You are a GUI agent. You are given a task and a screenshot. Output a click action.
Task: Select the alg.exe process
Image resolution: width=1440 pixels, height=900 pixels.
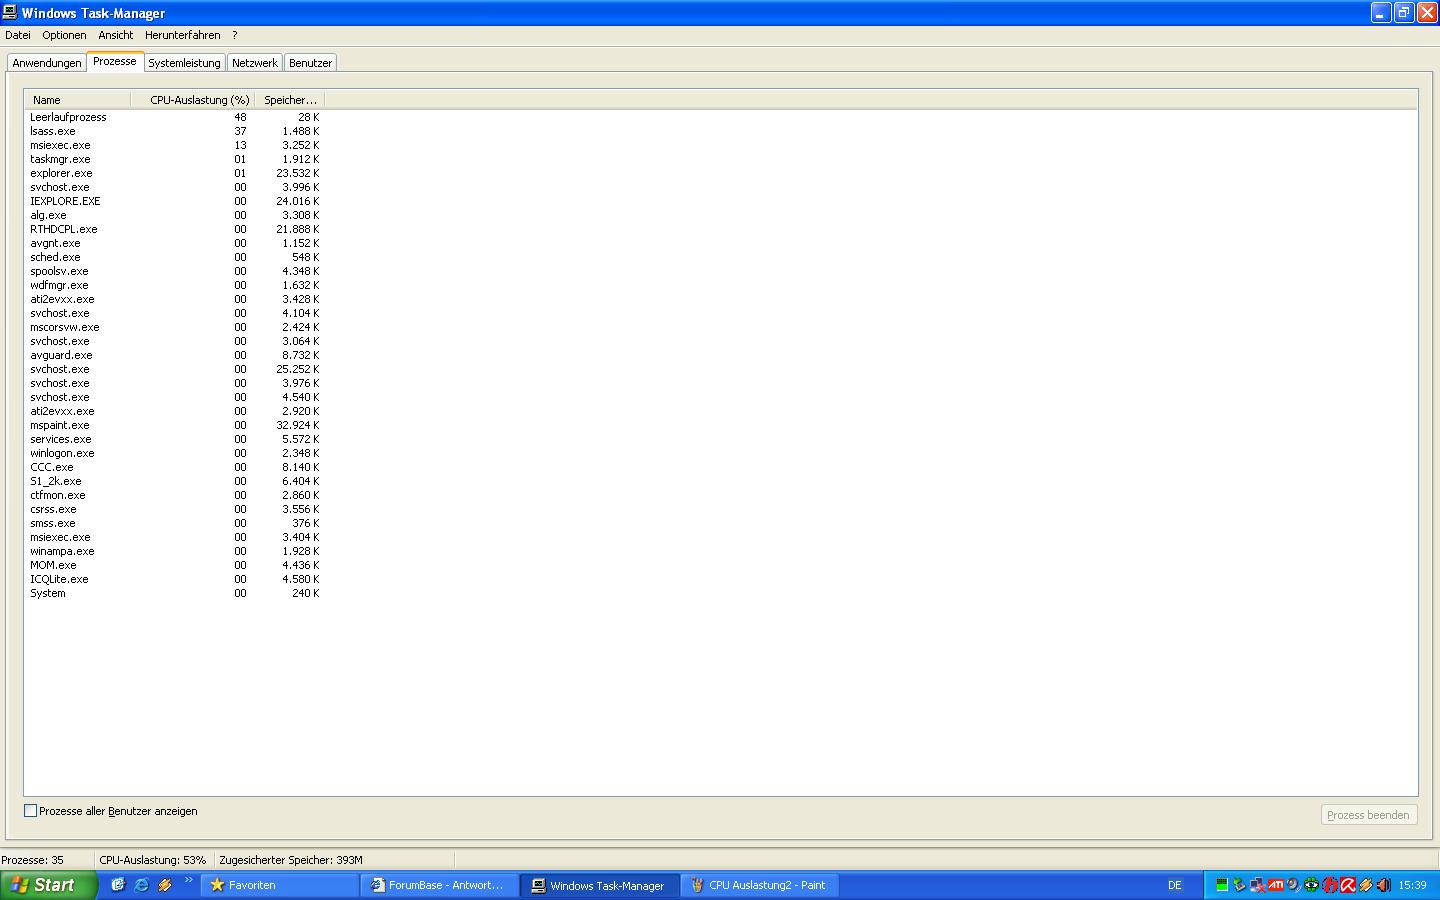(175, 215)
